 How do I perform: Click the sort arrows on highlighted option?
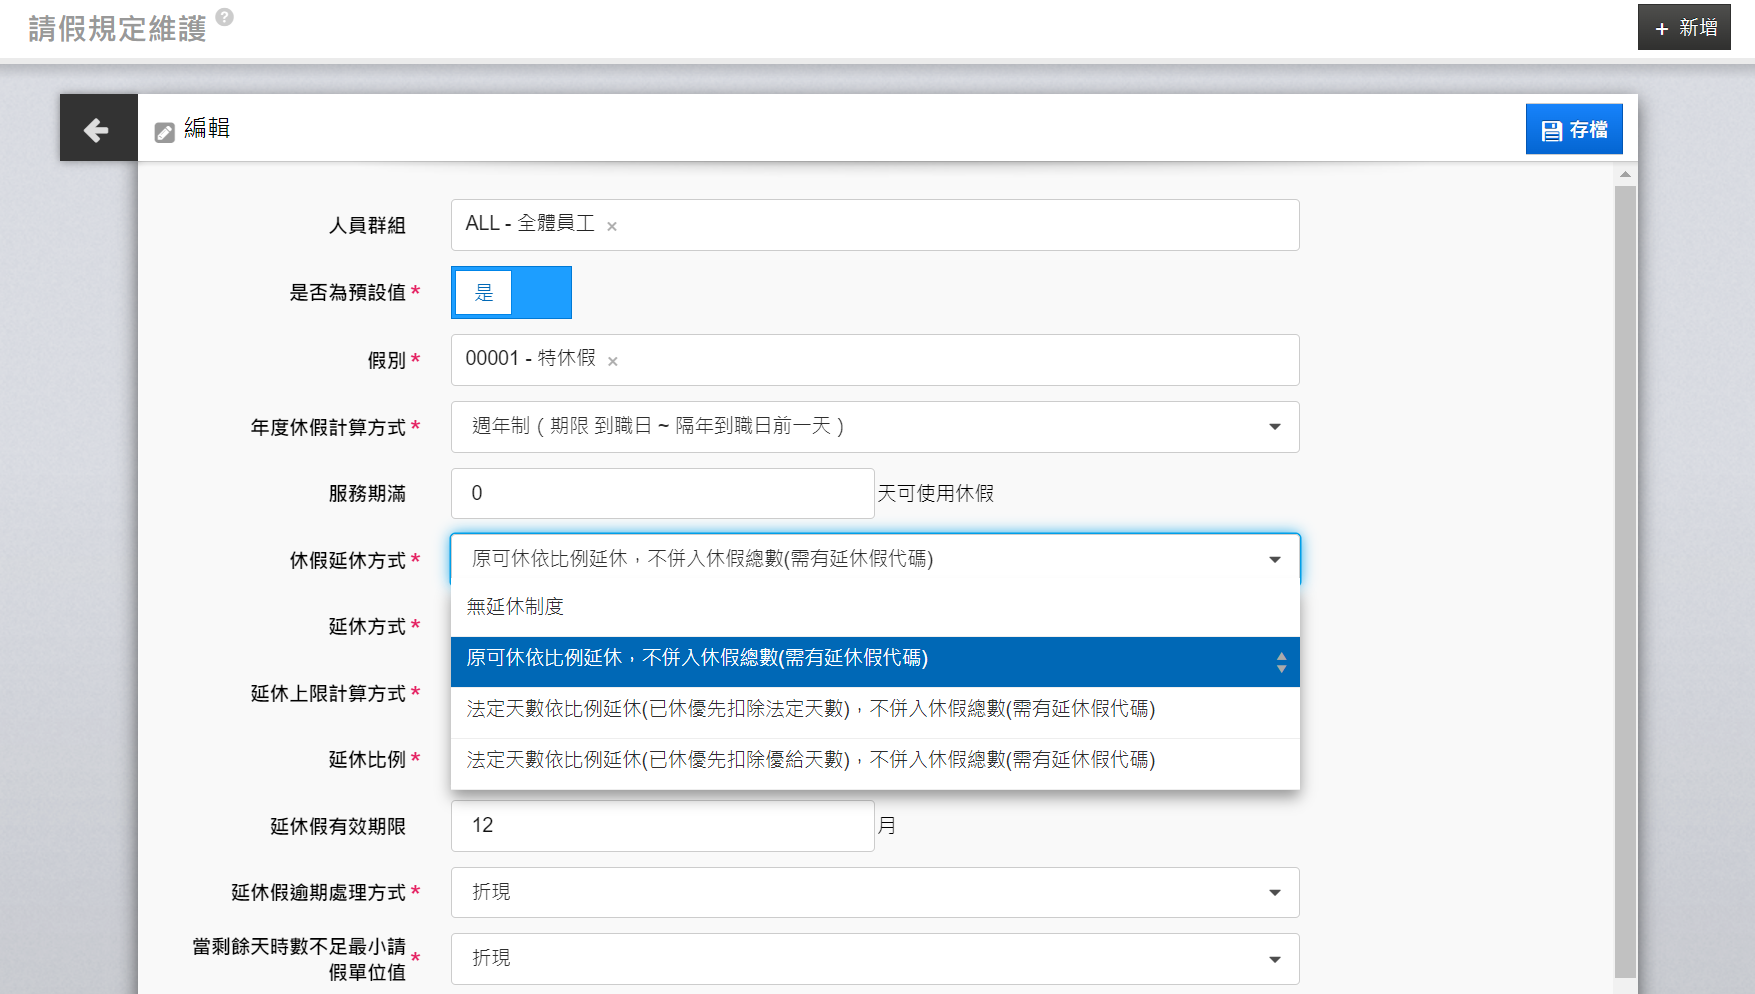pos(1281,662)
